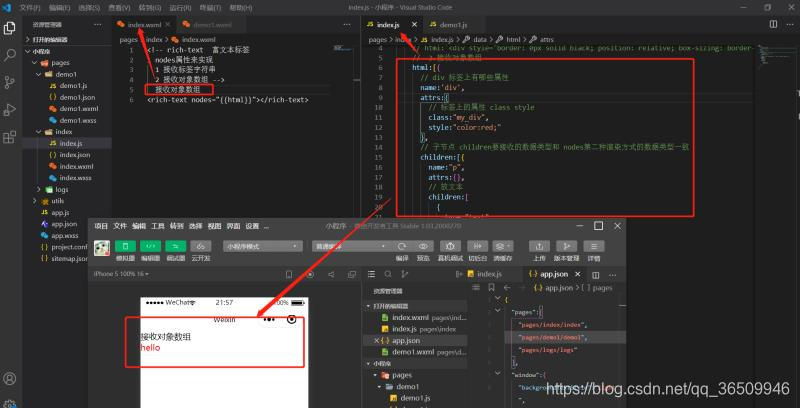Click the simulator rotate device icon
Image resolution: width=800 pixels, height=408 pixels.
pyautogui.click(x=289, y=274)
